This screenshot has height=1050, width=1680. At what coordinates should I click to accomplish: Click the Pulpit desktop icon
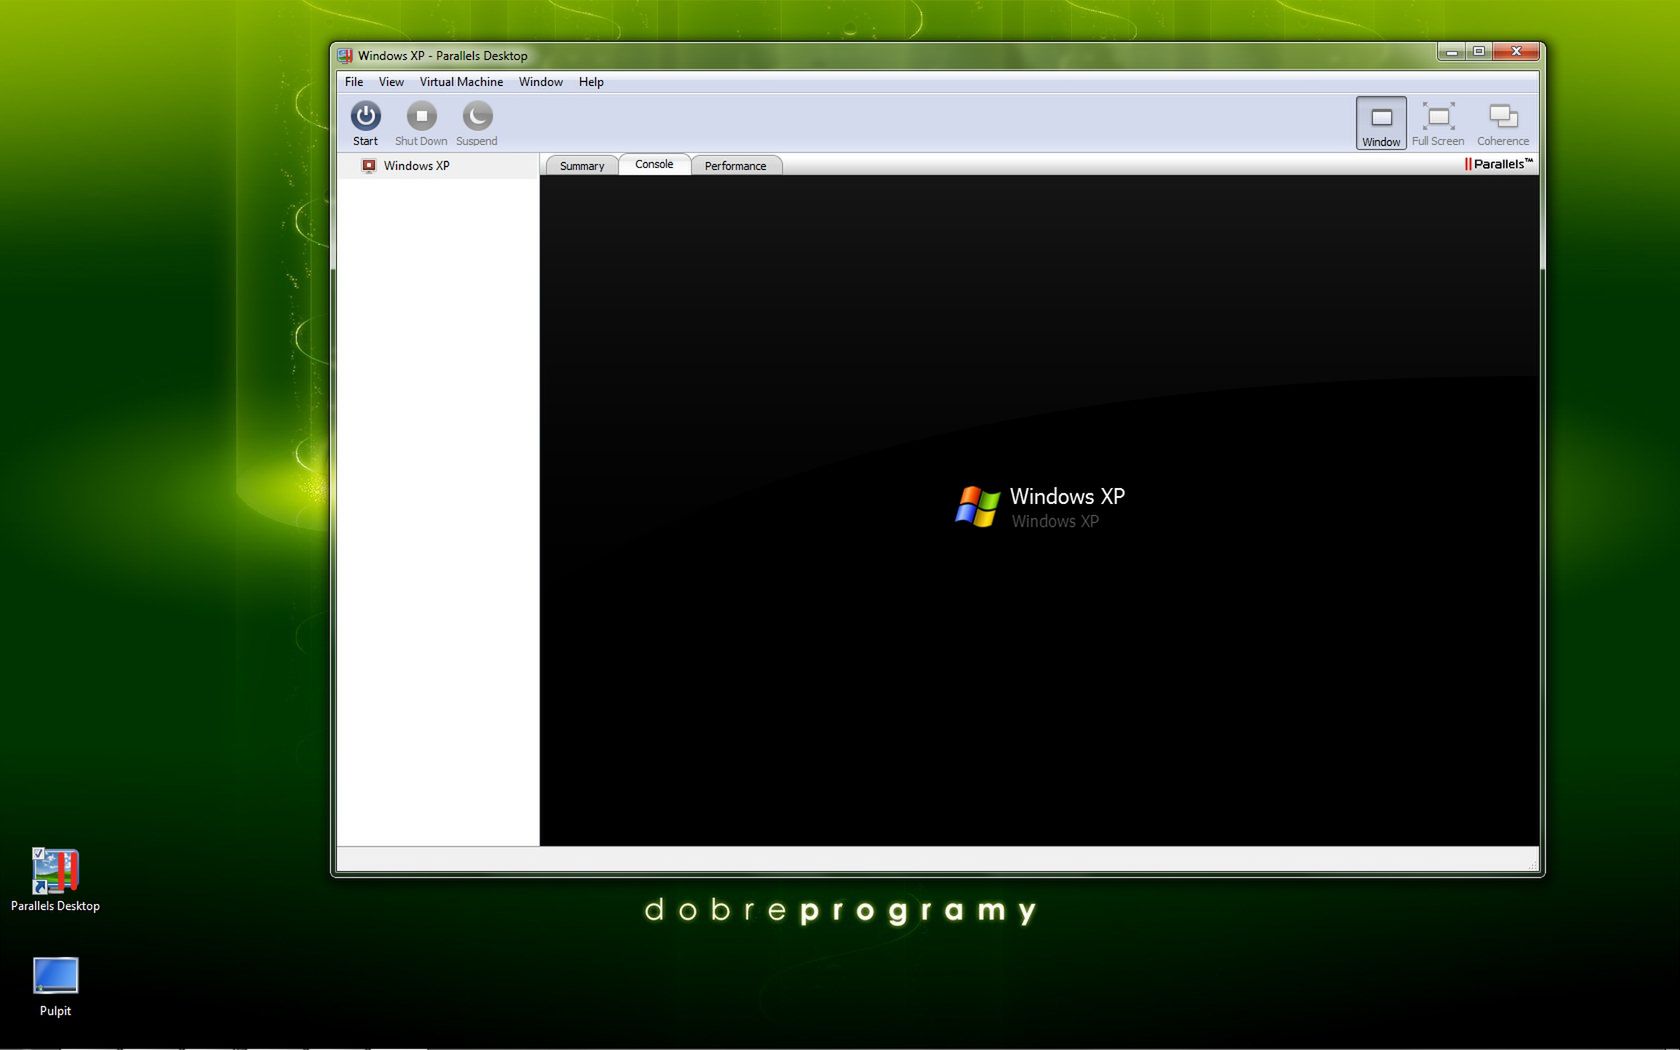click(55, 987)
